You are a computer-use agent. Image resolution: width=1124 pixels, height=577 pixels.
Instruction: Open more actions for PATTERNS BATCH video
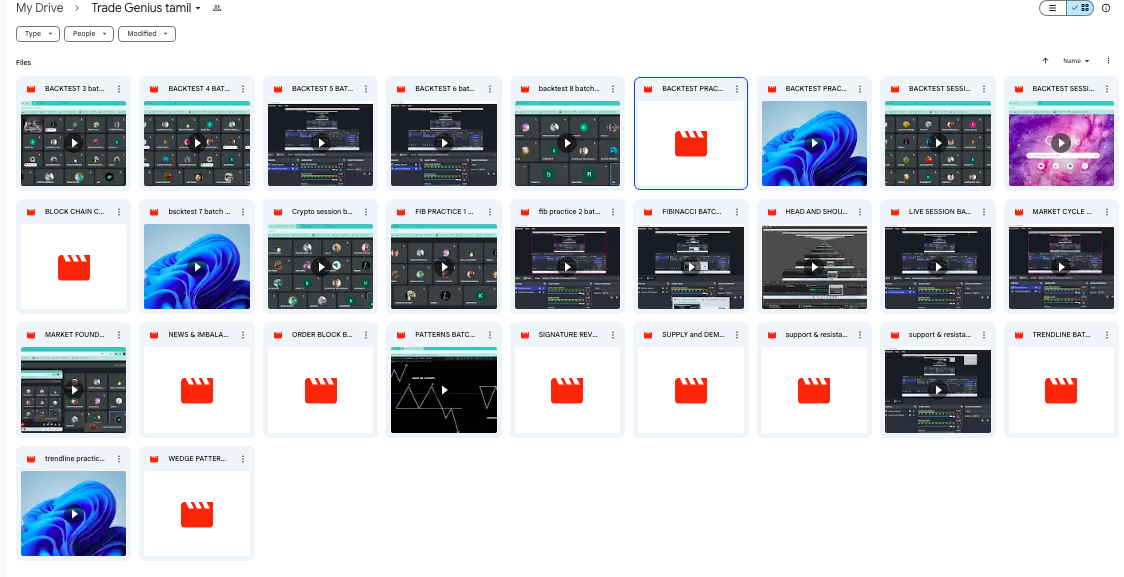coord(490,335)
